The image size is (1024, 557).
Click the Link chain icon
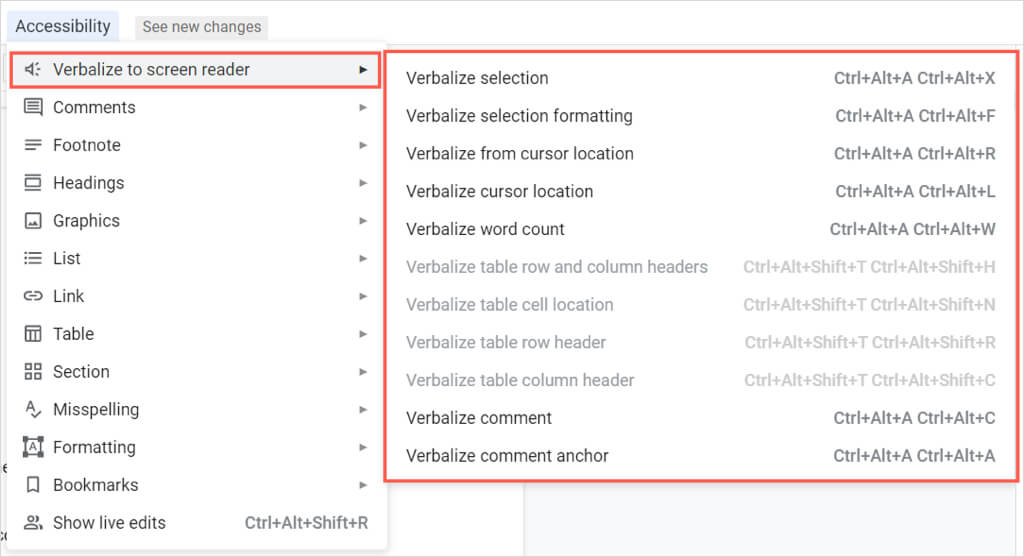(33, 296)
